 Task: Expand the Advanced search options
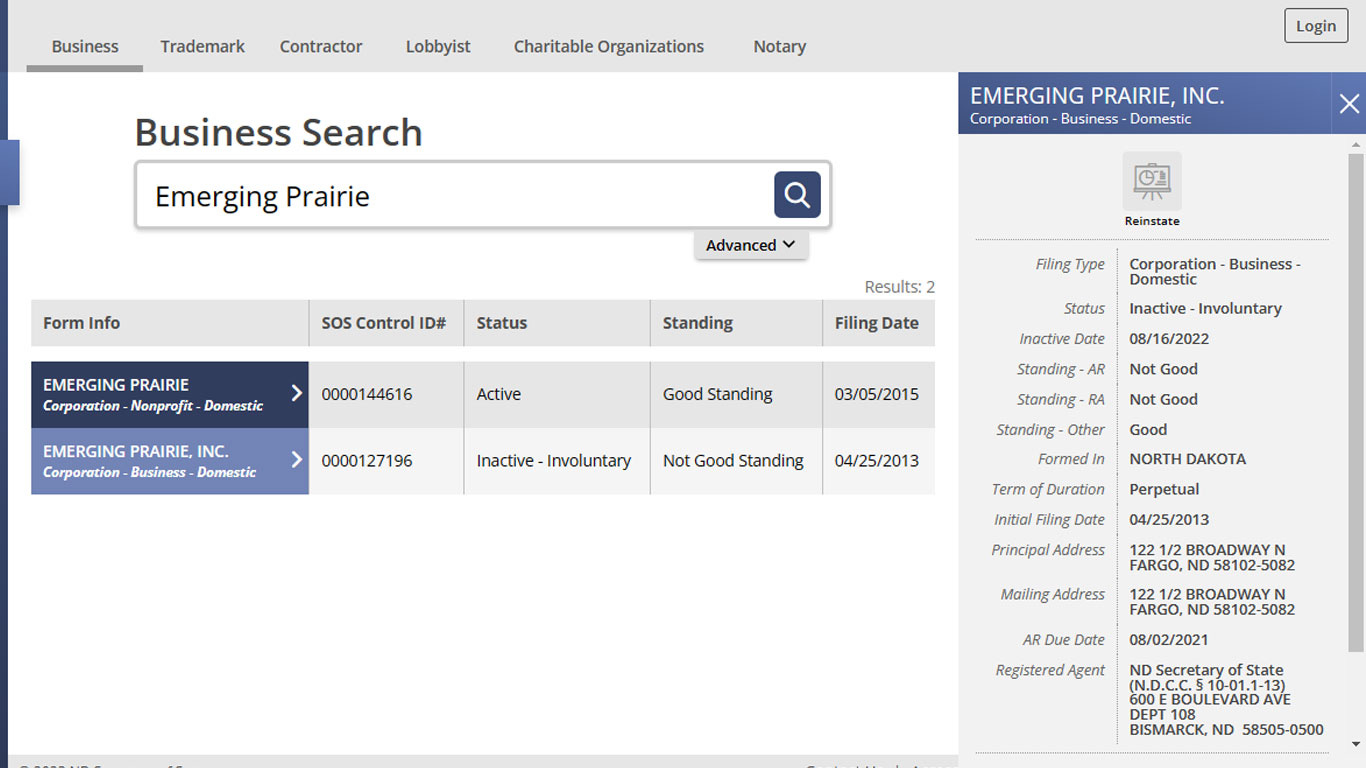tap(751, 245)
